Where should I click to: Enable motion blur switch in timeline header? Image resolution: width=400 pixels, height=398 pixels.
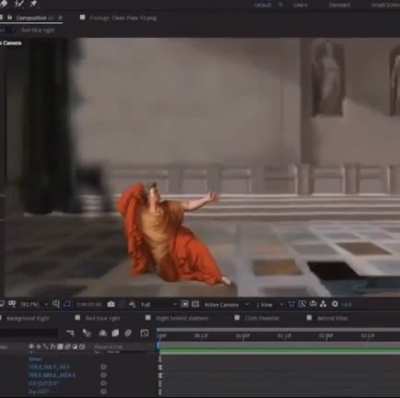point(128,333)
